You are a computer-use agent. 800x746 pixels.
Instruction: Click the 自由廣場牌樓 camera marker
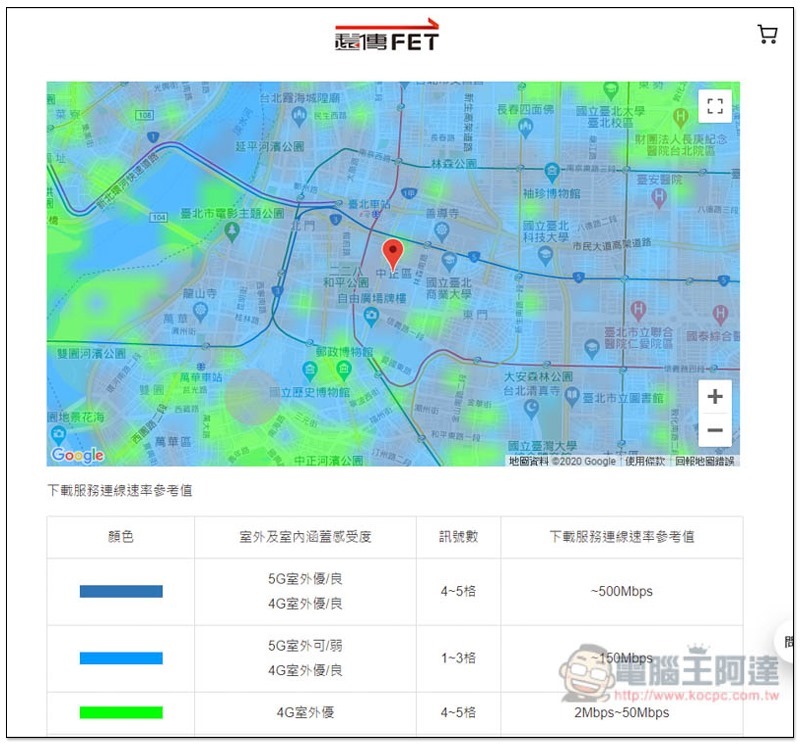pyautogui.click(x=371, y=316)
